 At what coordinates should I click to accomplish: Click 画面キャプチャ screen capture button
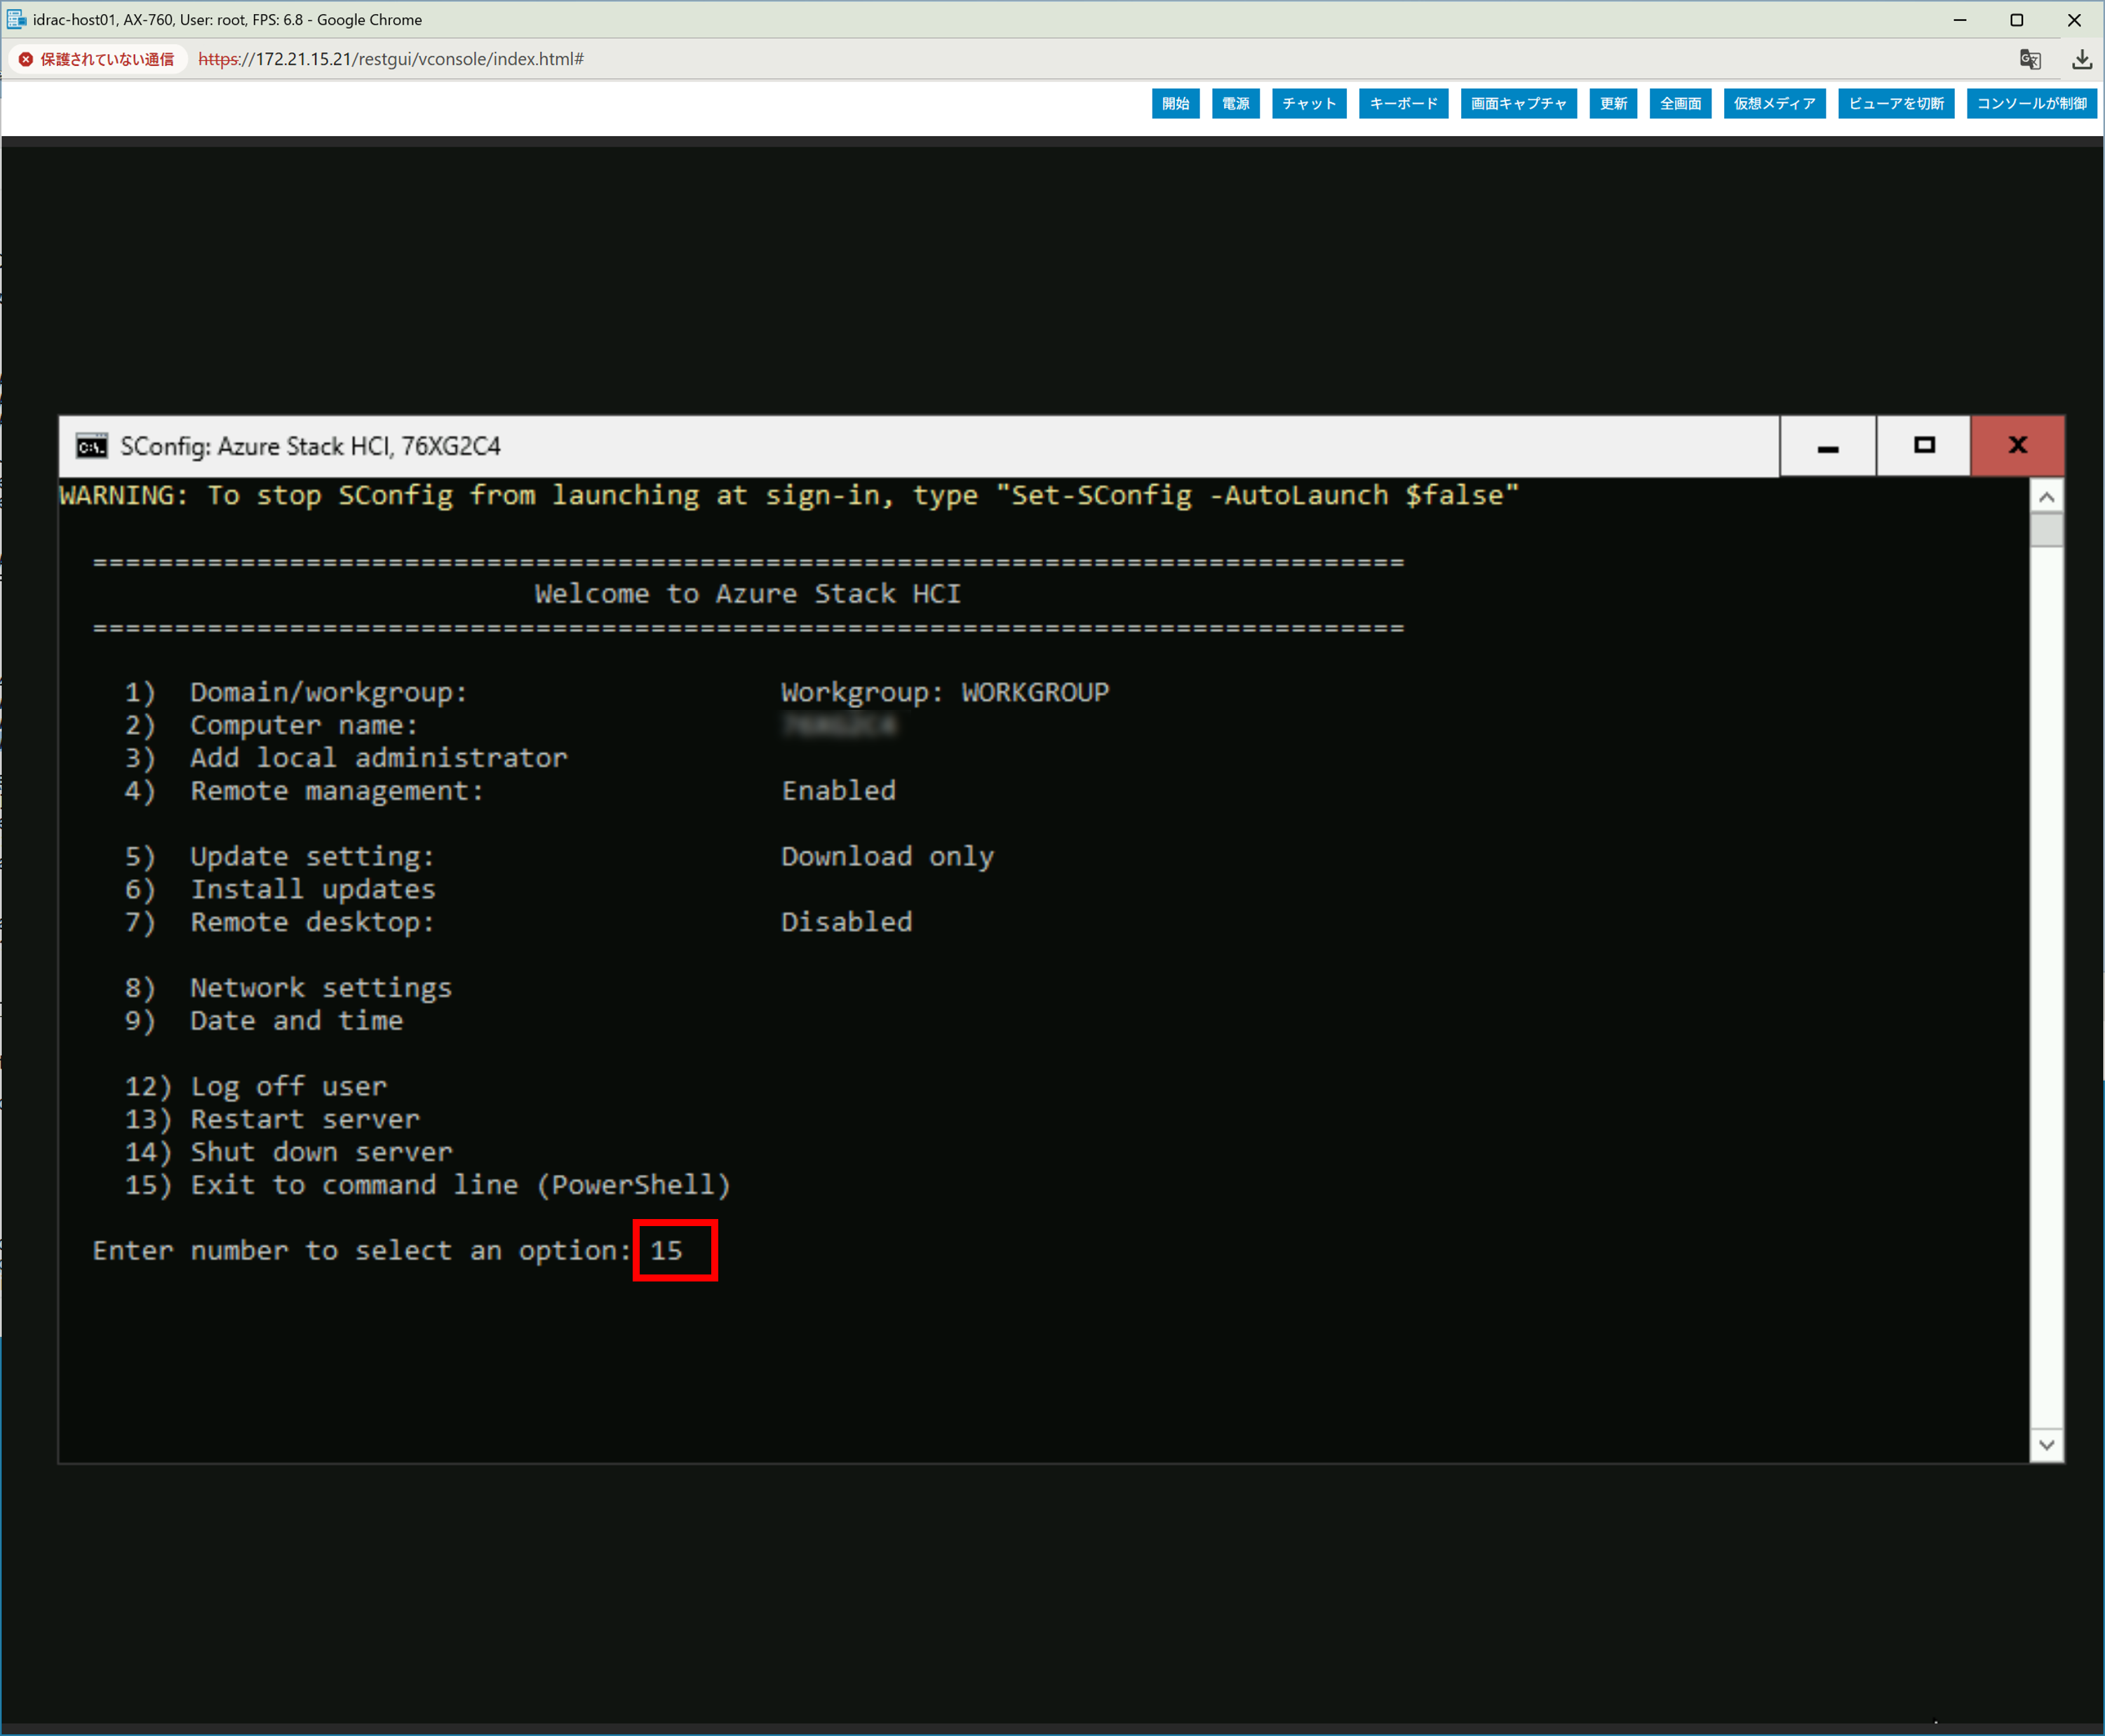click(x=1518, y=103)
